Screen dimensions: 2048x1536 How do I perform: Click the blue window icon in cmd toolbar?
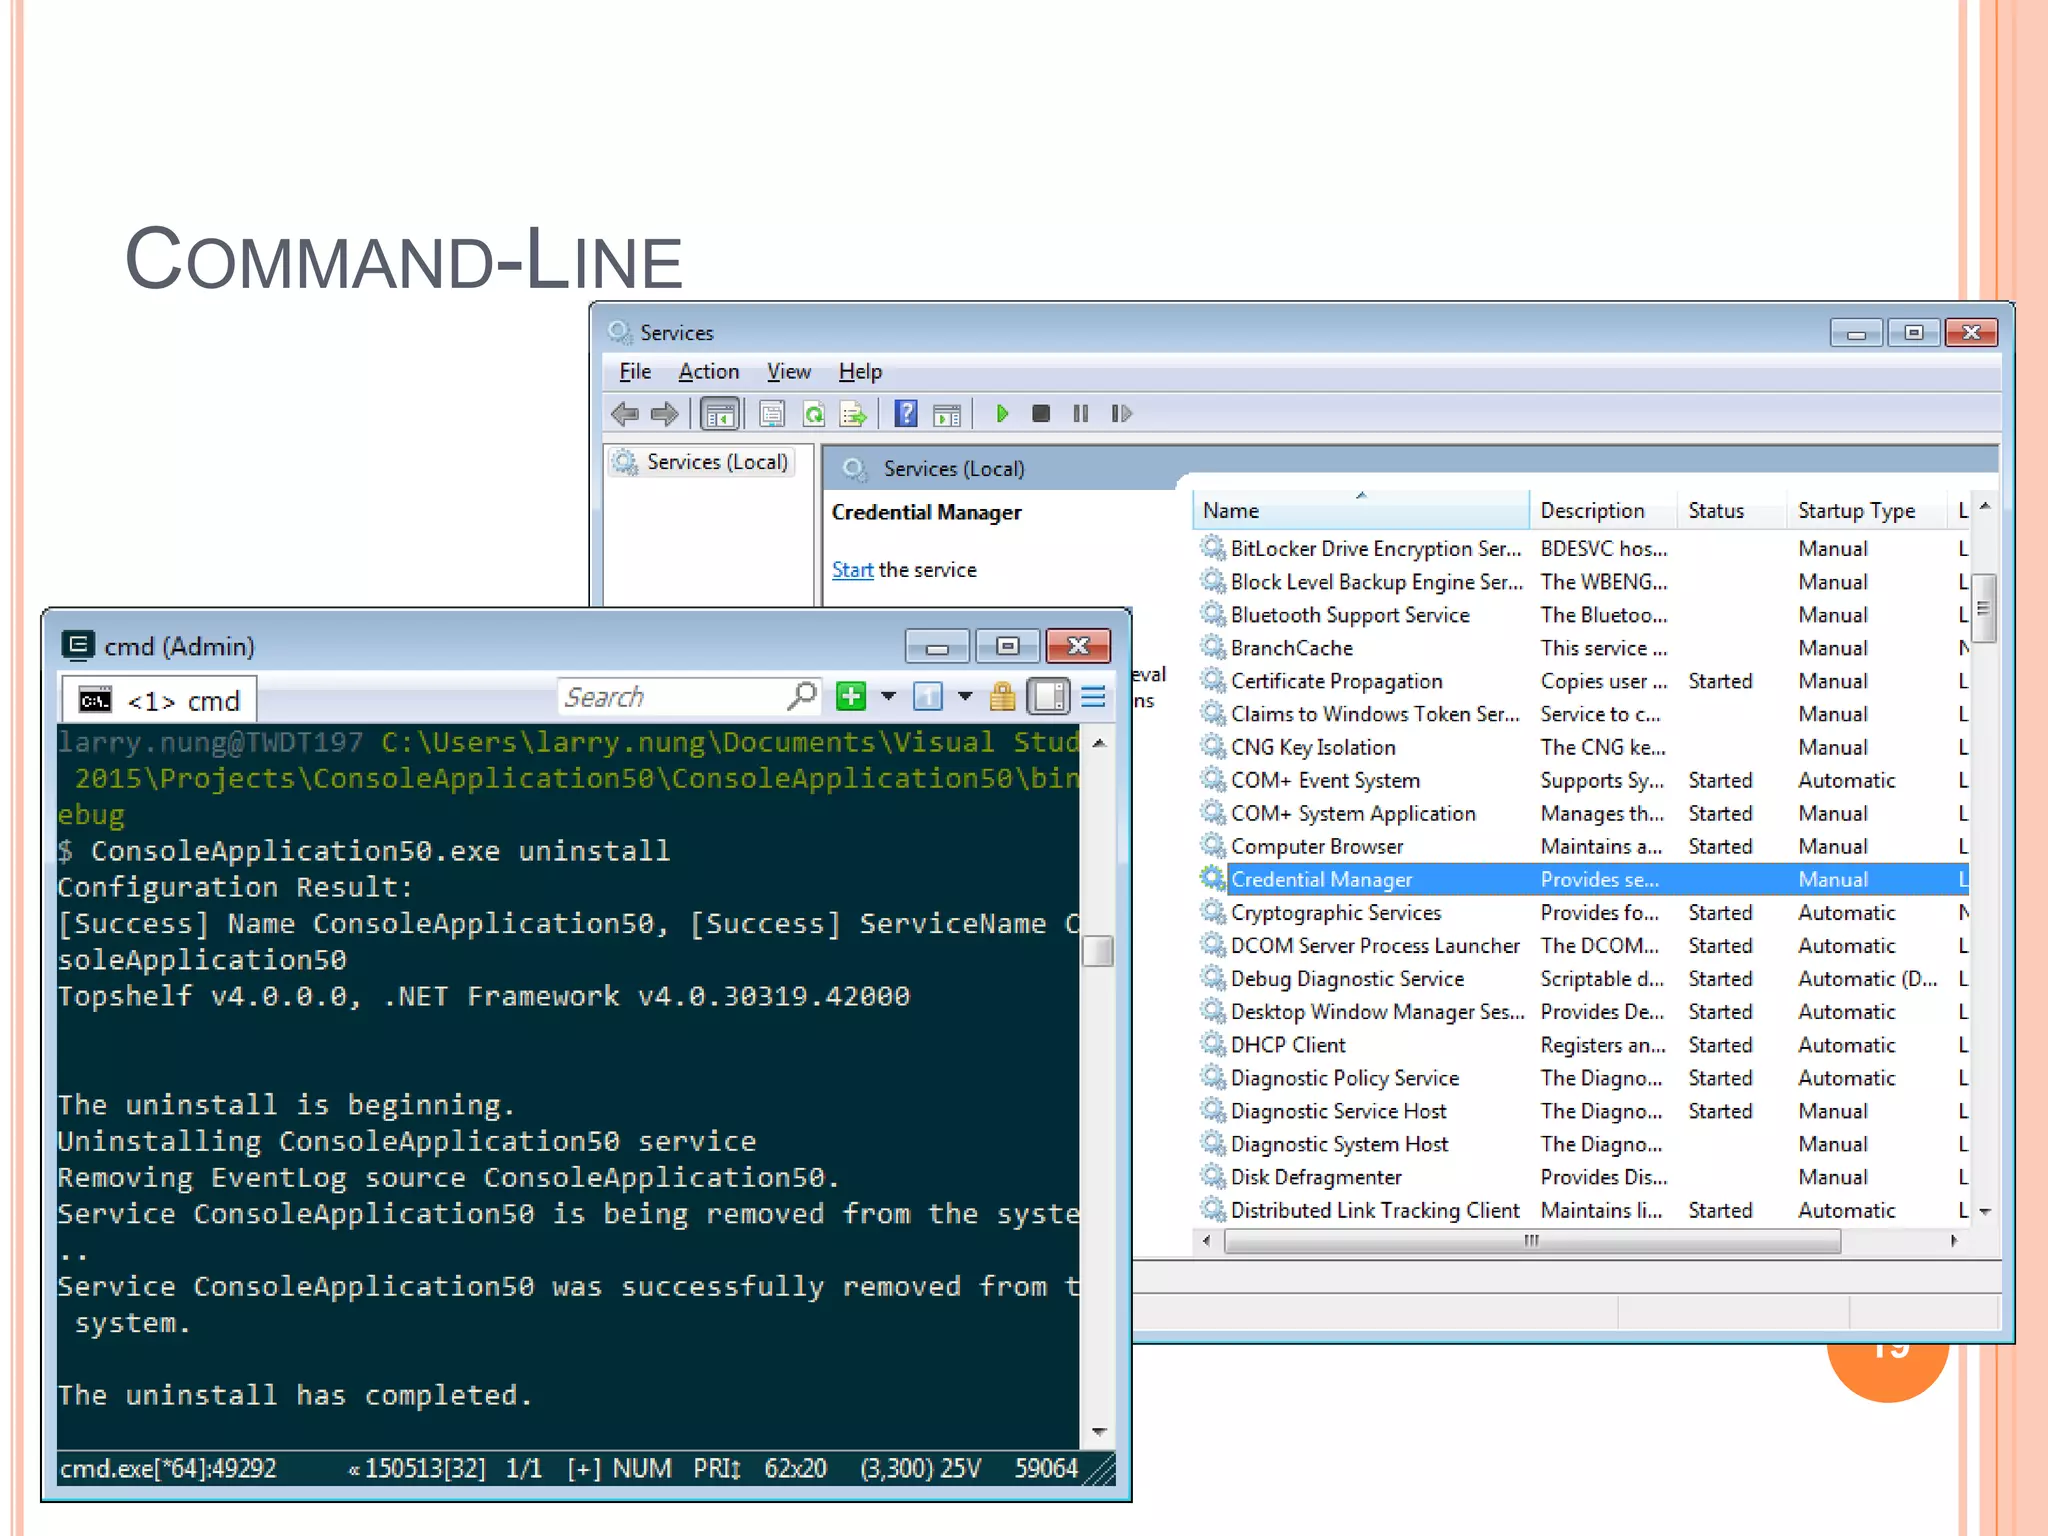coord(928,696)
